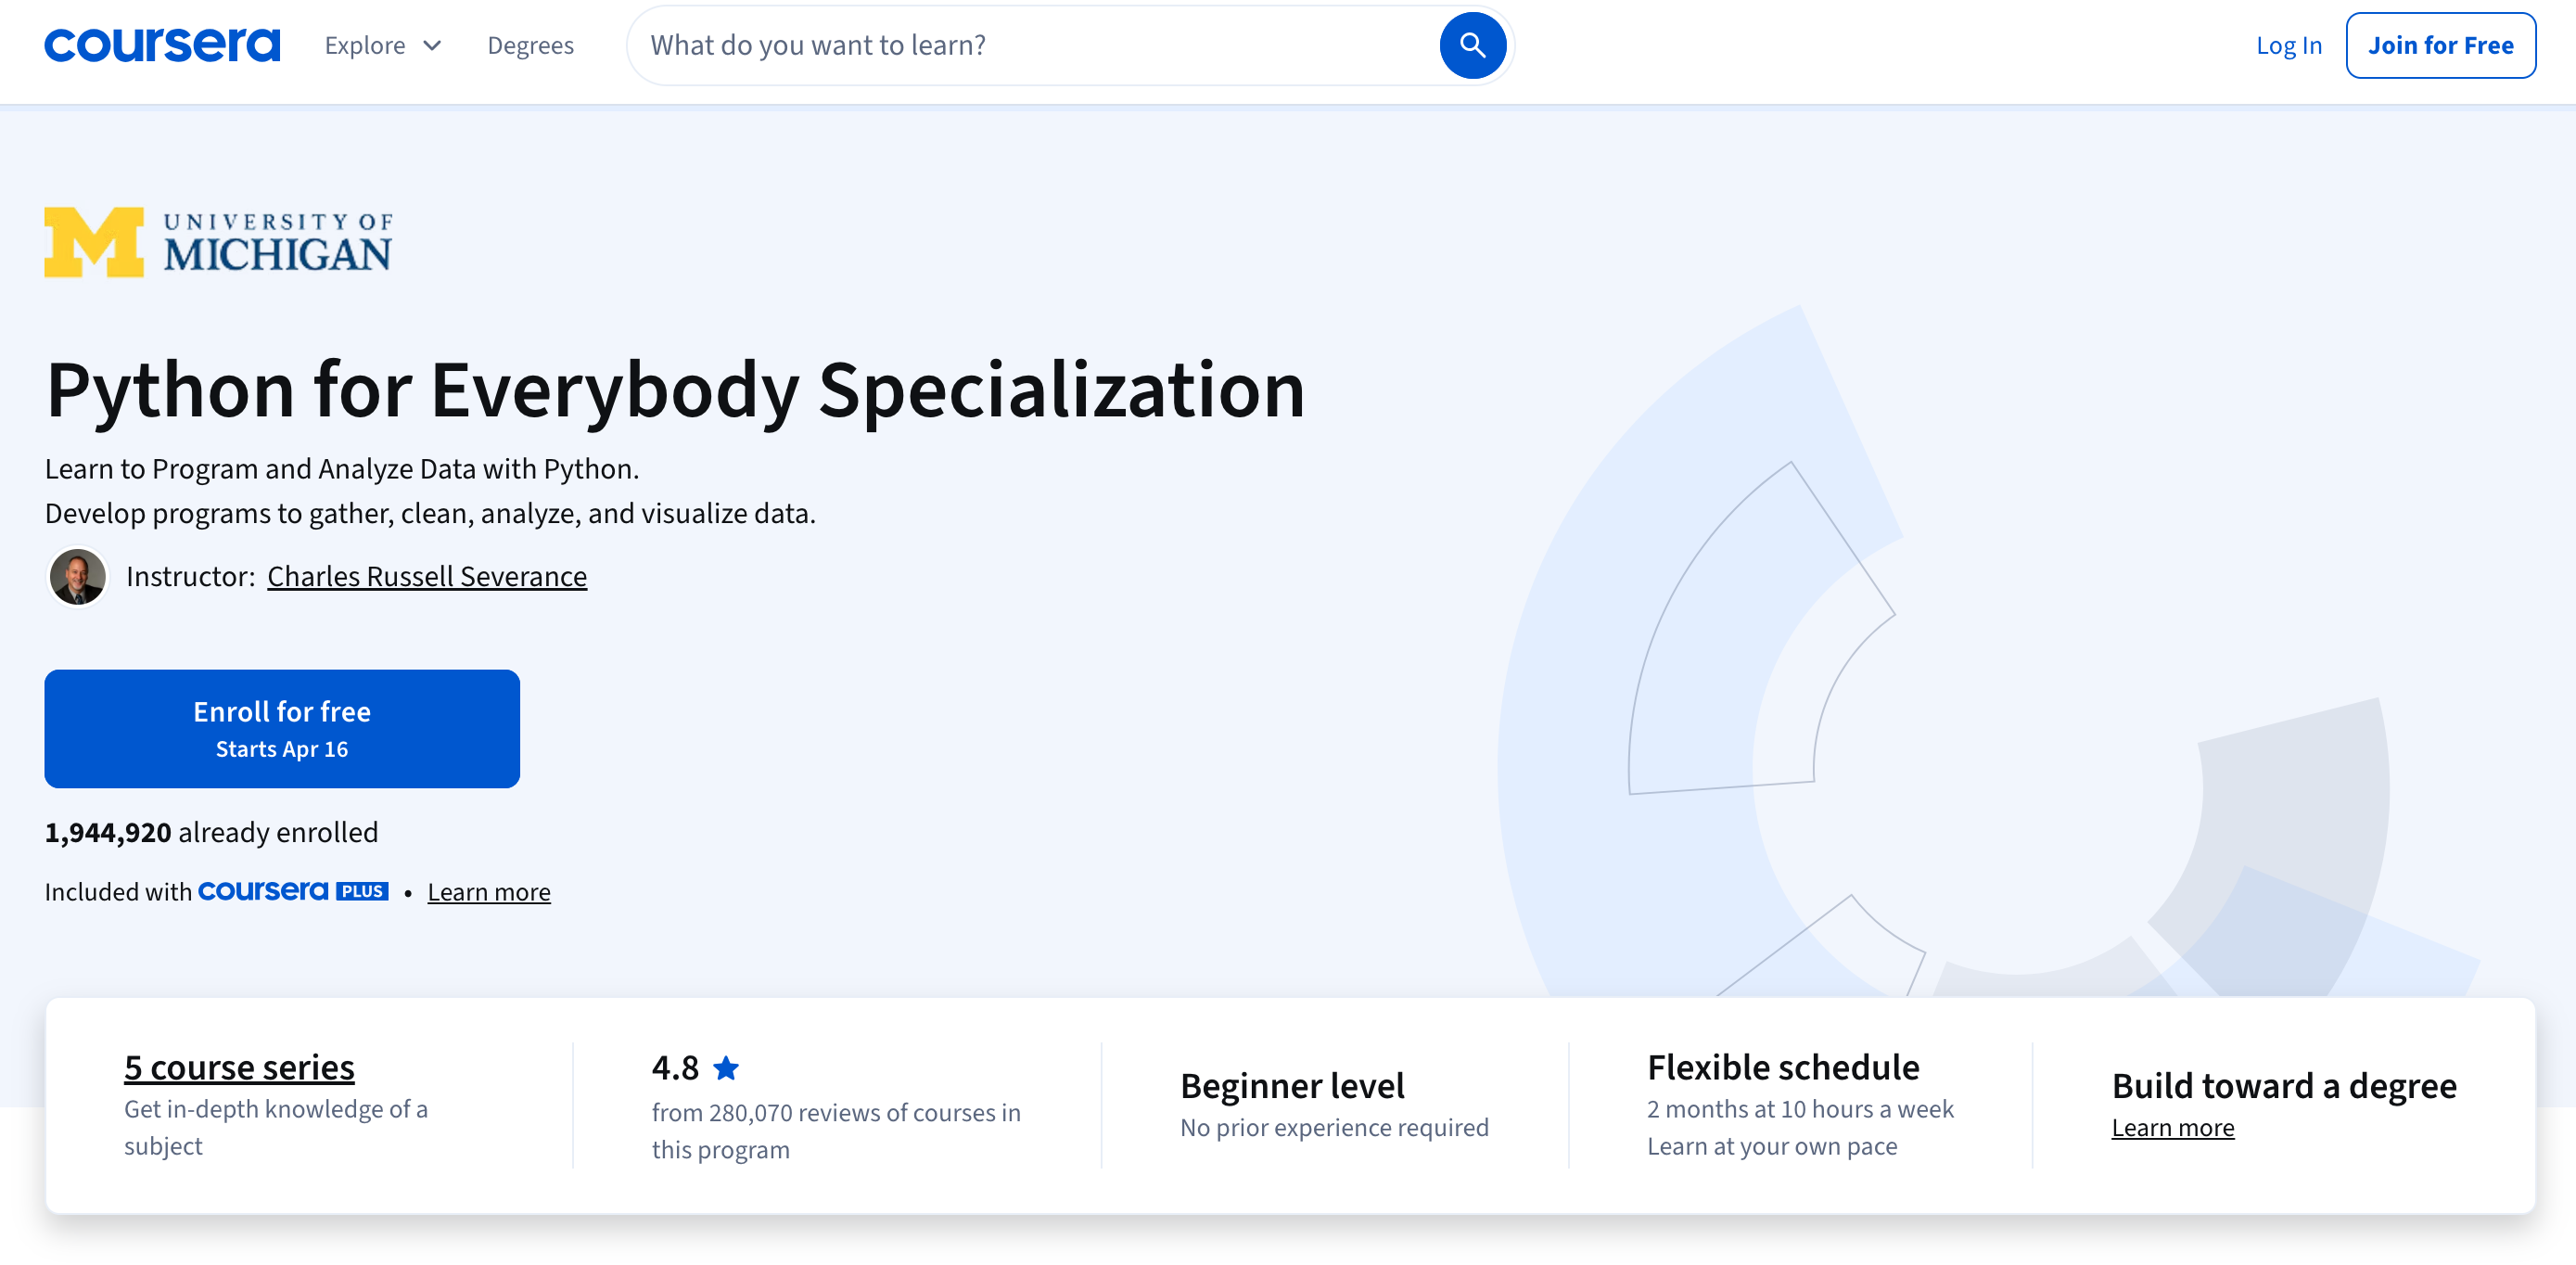Click the 4.8 rating value
Screen dimensions: 2576x1265
(x=675, y=1068)
